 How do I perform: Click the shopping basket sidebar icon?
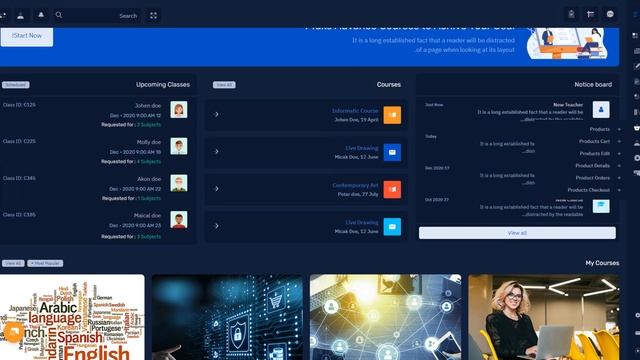pyautogui.click(x=636, y=128)
